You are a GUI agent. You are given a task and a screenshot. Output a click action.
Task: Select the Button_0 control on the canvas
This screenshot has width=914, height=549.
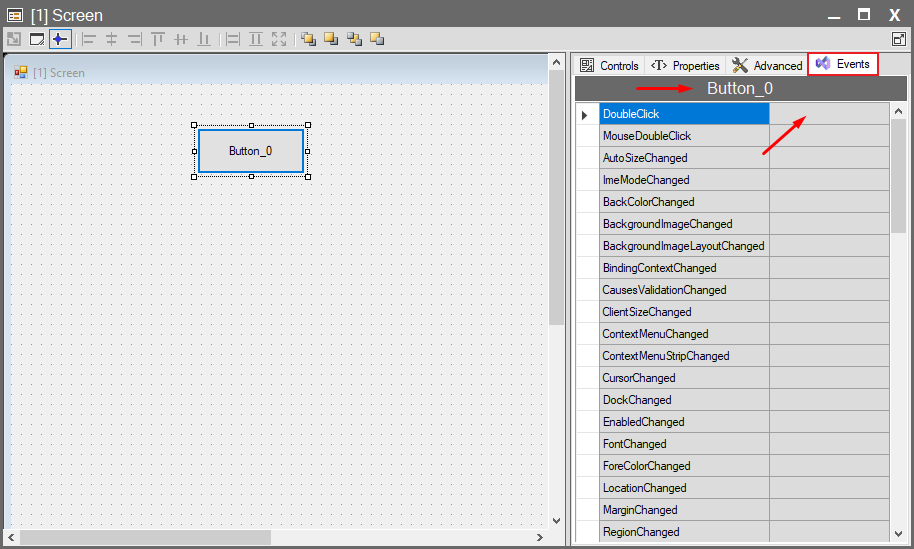(251, 151)
